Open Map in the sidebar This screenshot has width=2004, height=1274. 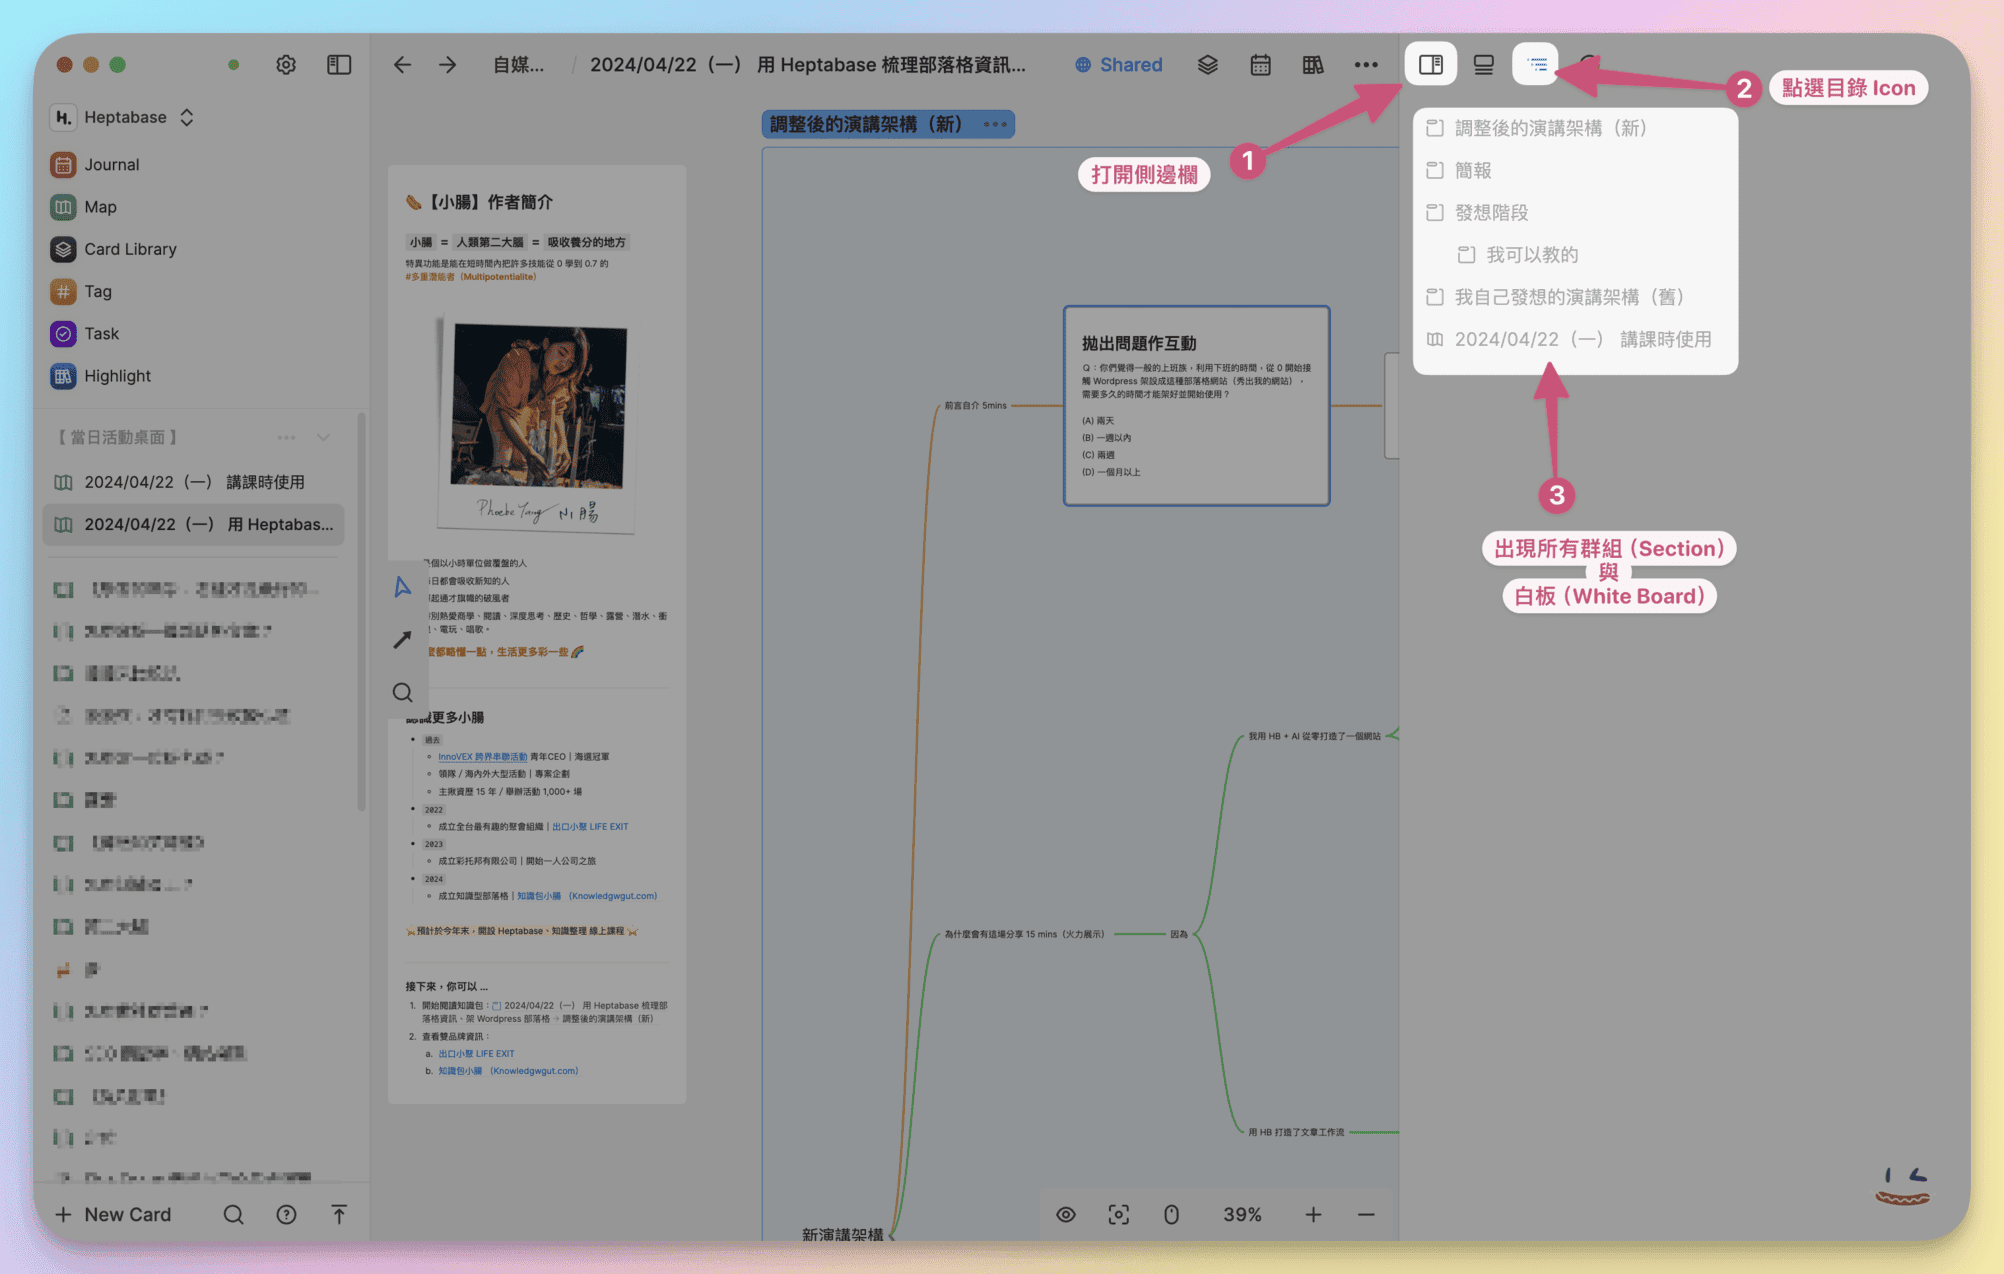pyautogui.click(x=100, y=207)
